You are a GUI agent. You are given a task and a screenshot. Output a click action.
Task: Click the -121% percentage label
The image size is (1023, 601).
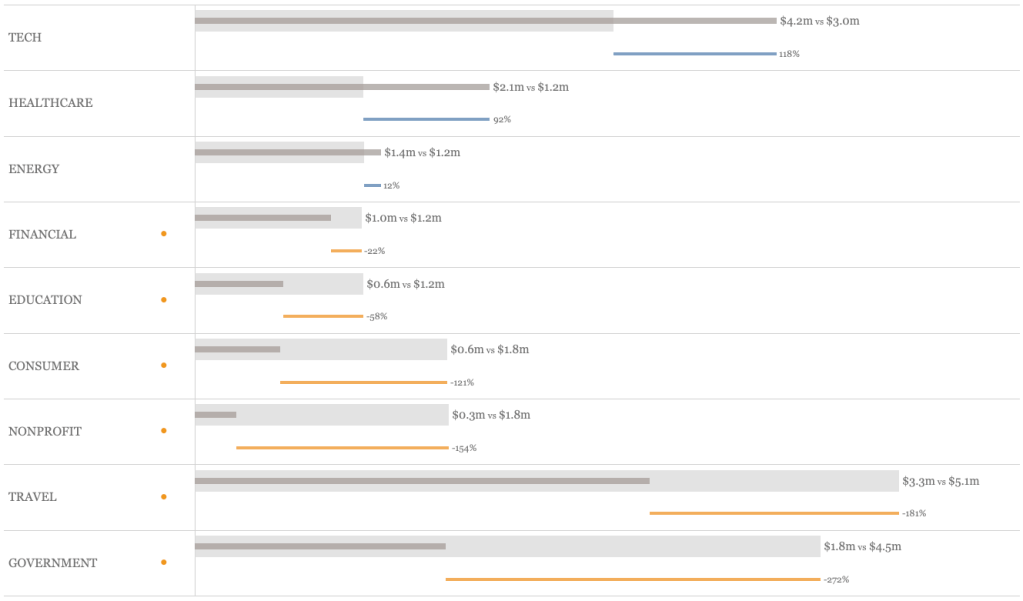461,383
